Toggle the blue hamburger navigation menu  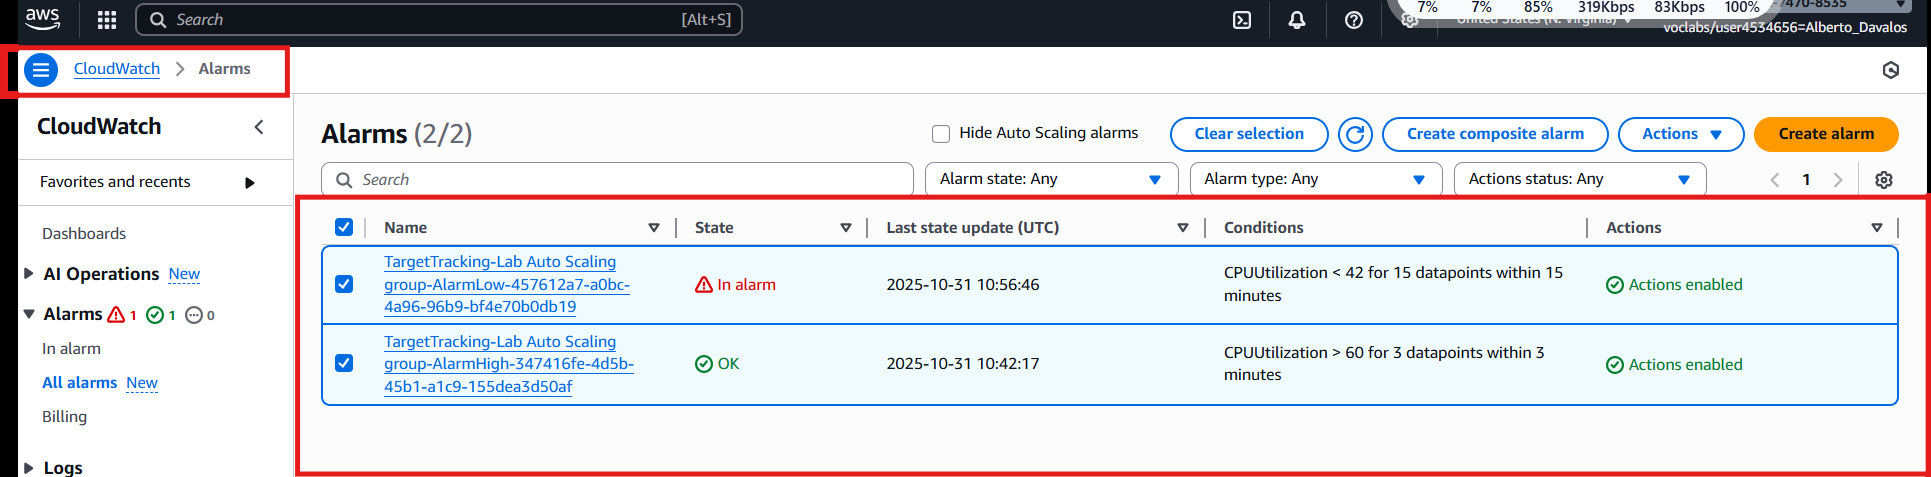pos(41,70)
